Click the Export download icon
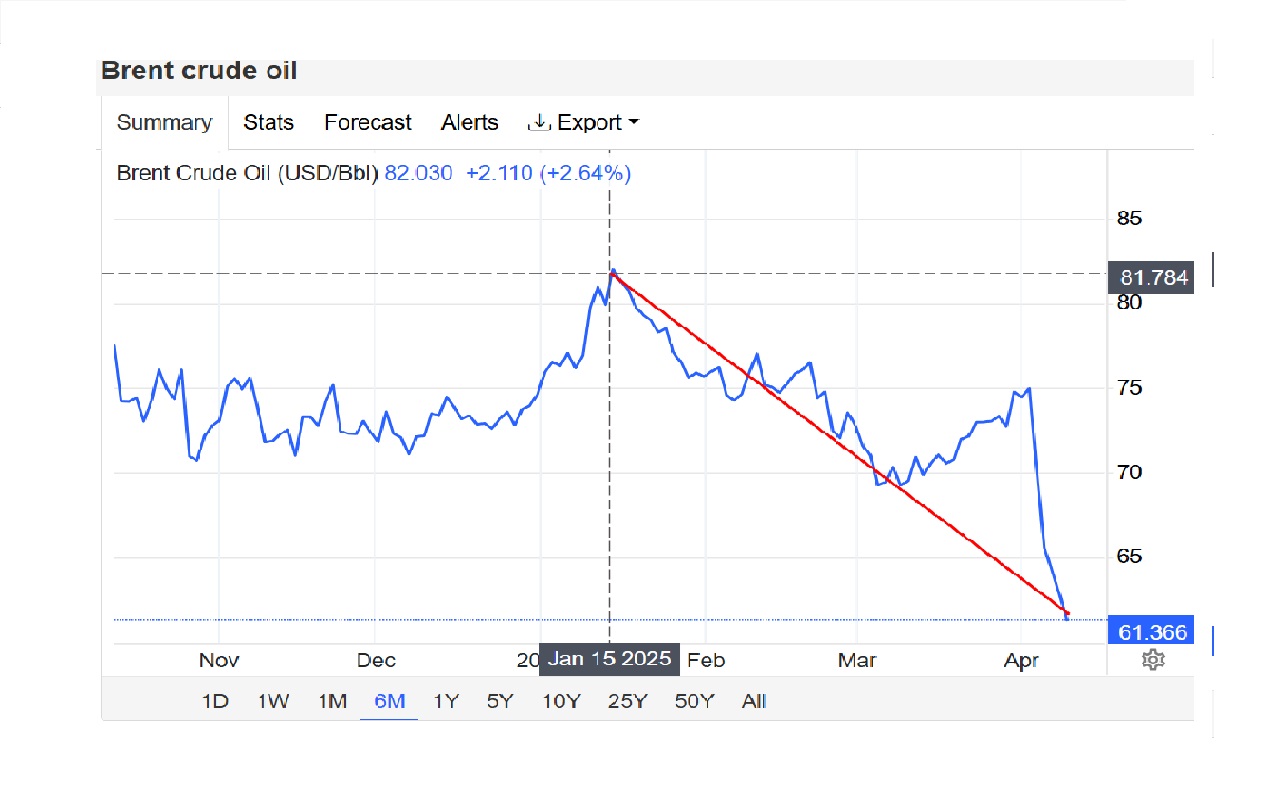 pyautogui.click(x=539, y=122)
